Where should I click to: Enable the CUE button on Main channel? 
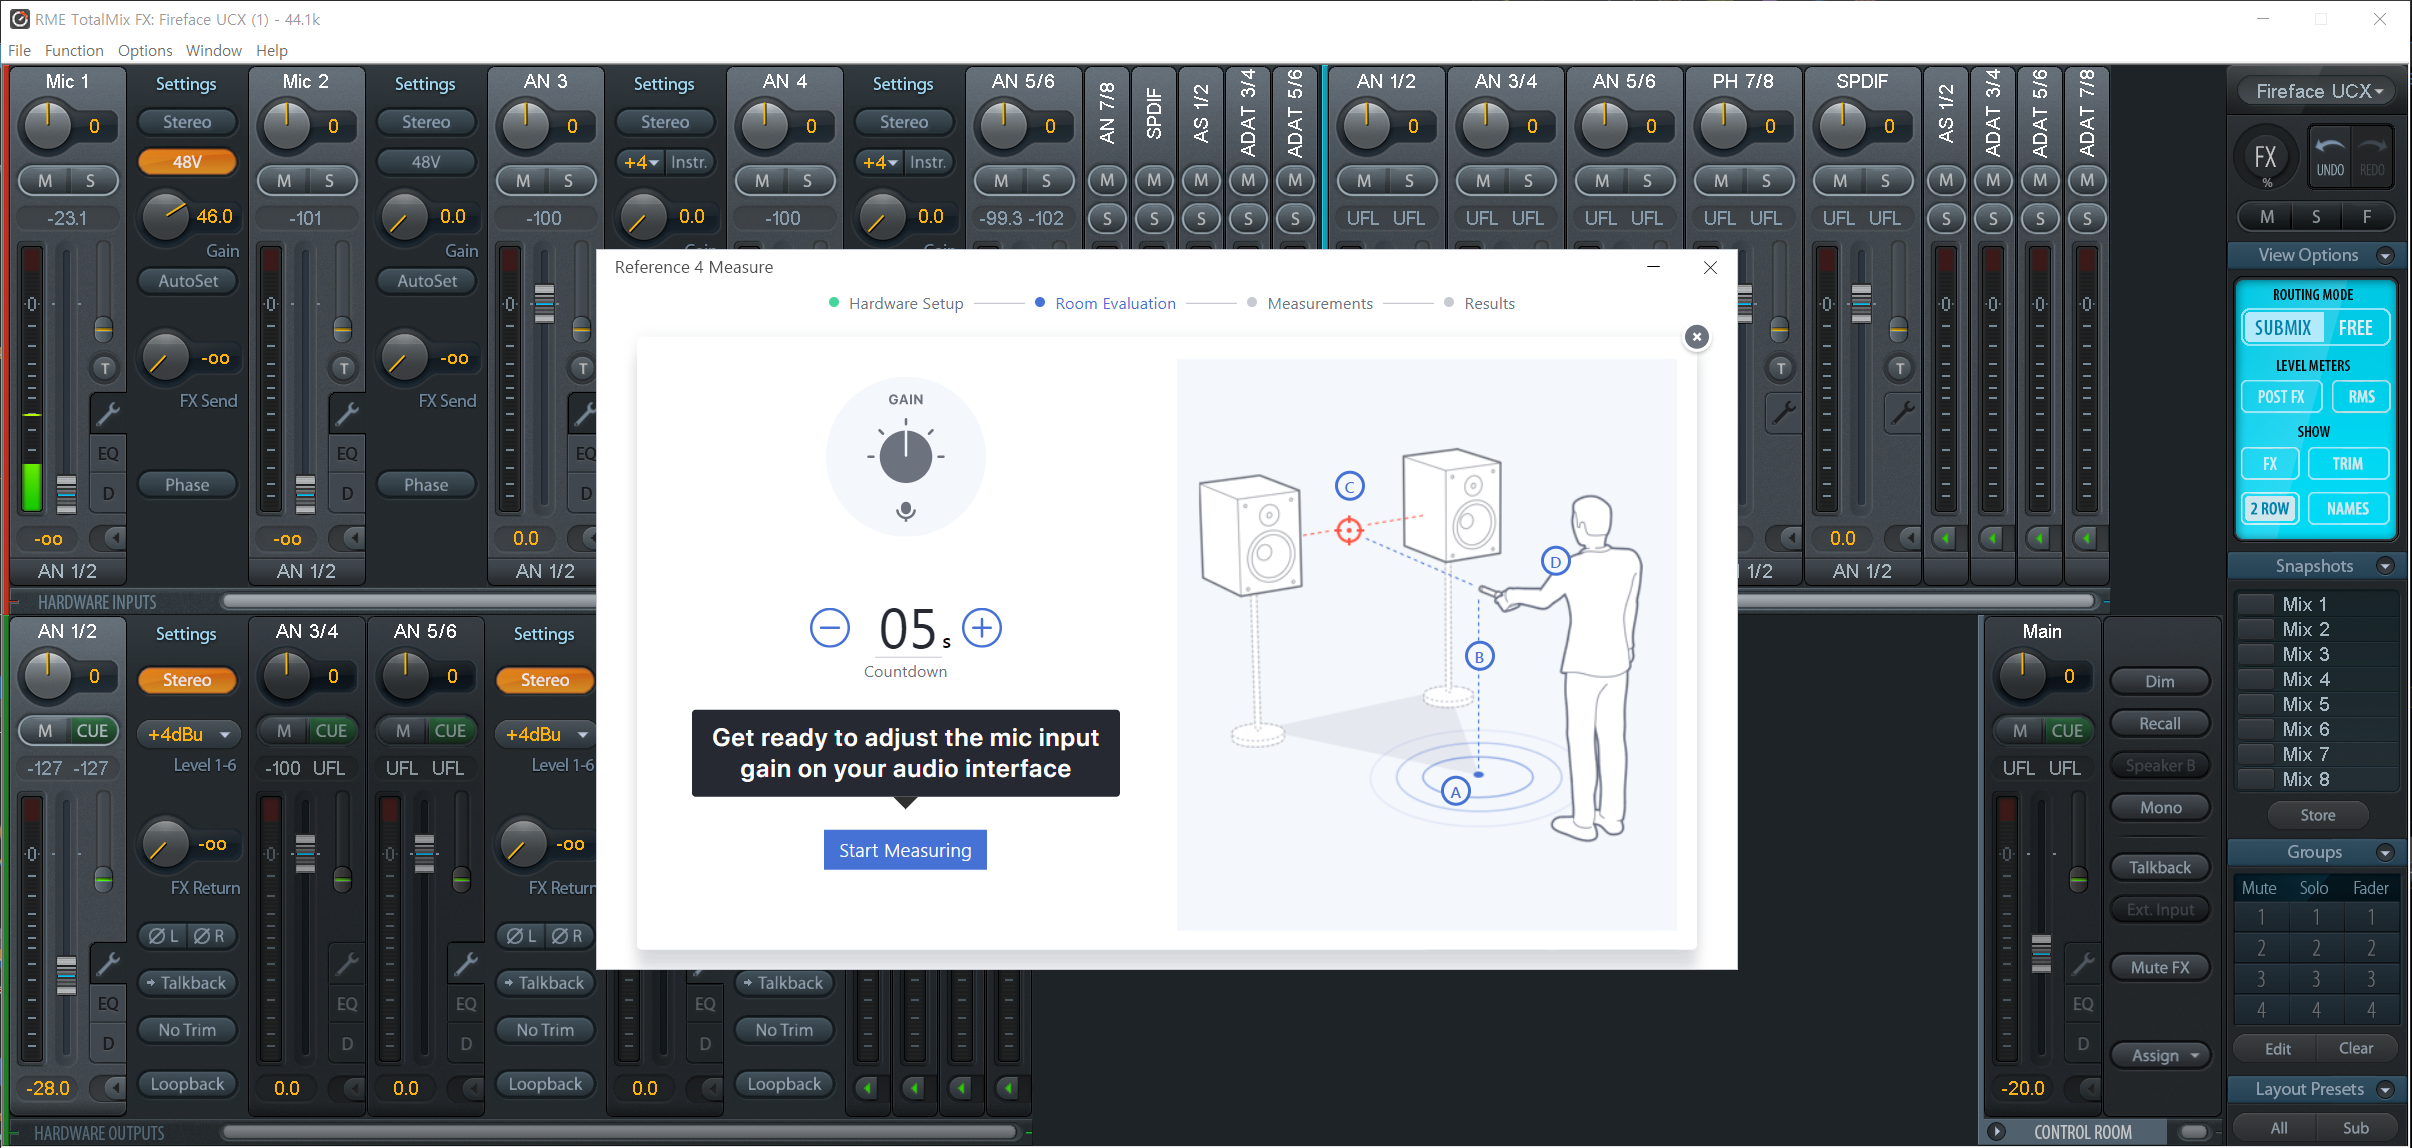2066,730
